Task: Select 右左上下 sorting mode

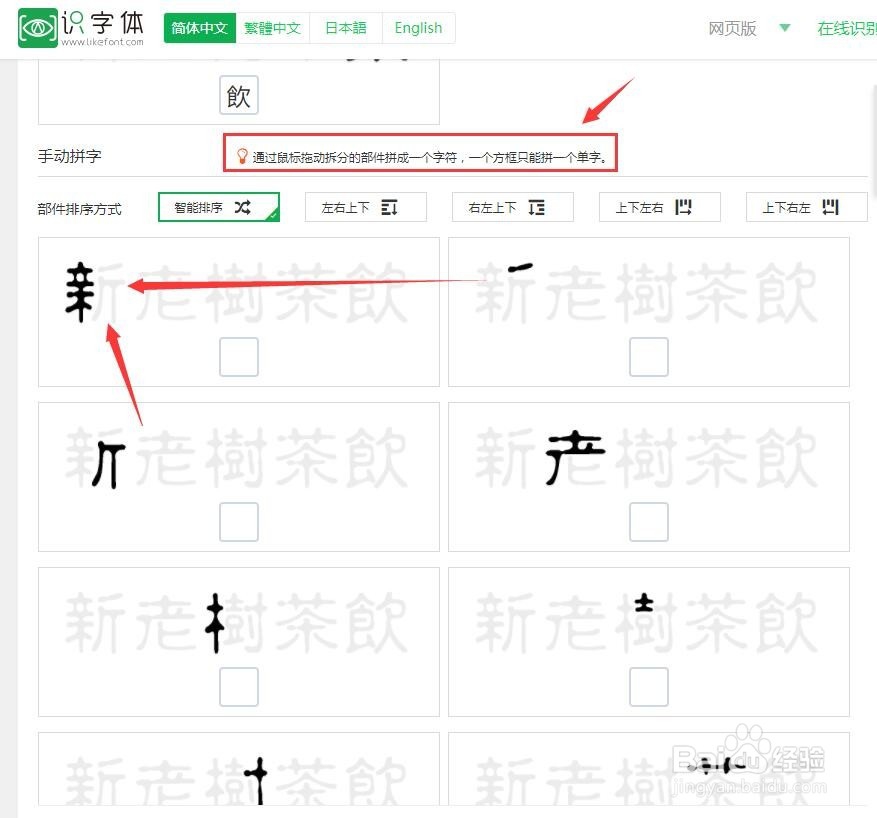Action: click(x=513, y=207)
